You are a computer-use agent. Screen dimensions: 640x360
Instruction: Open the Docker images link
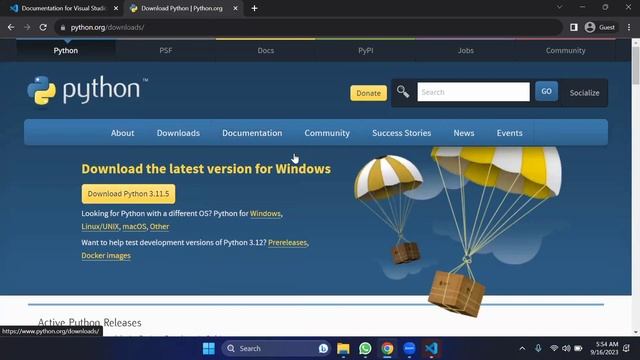click(x=106, y=256)
